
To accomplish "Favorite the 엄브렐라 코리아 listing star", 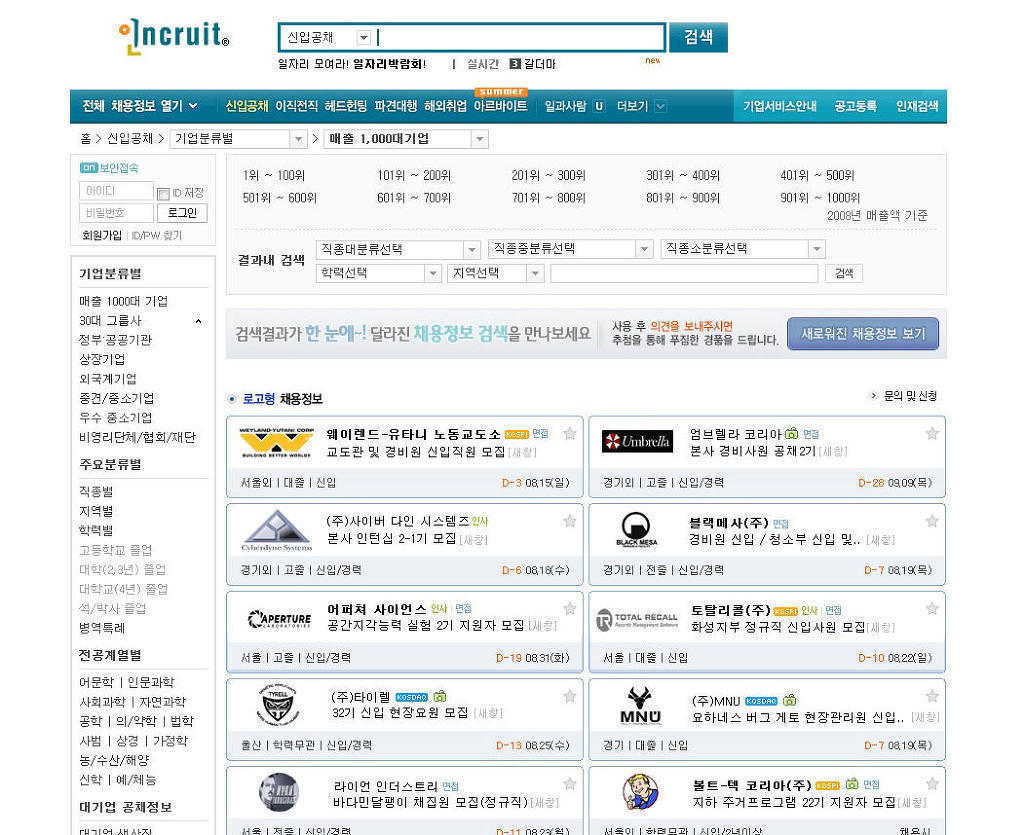I will tap(932, 433).
